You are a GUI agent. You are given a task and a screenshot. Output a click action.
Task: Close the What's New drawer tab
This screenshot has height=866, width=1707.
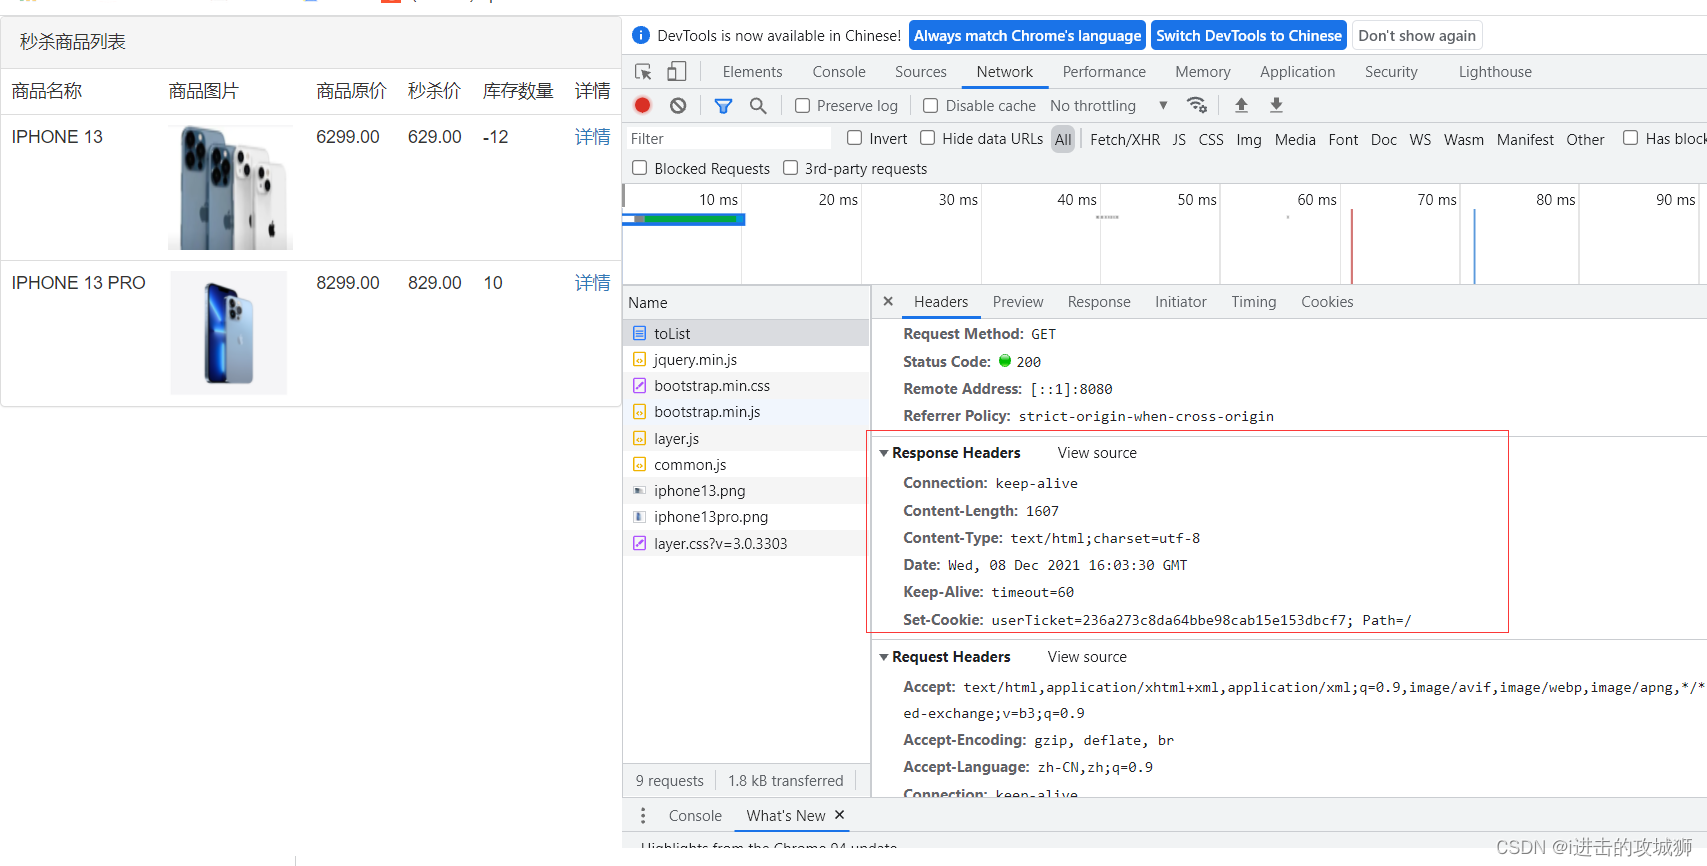click(840, 815)
